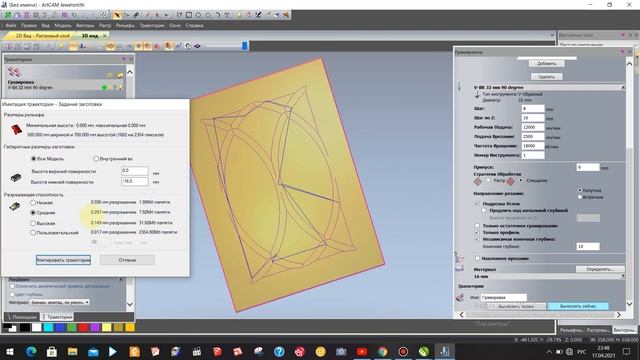The width and height of the screenshot is (640, 360).
Task: Open File Explorer from the taskbar
Action: click(x=73, y=351)
